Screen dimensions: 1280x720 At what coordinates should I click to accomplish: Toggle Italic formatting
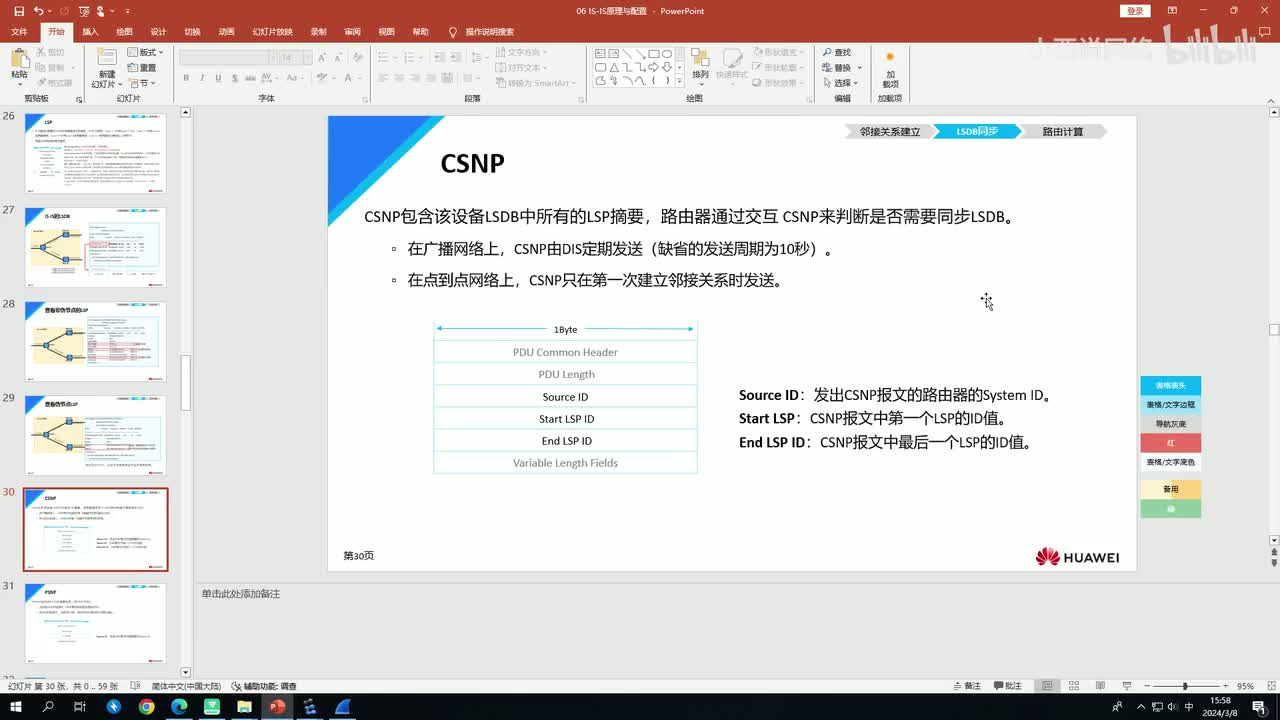pyautogui.click(x=202, y=78)
